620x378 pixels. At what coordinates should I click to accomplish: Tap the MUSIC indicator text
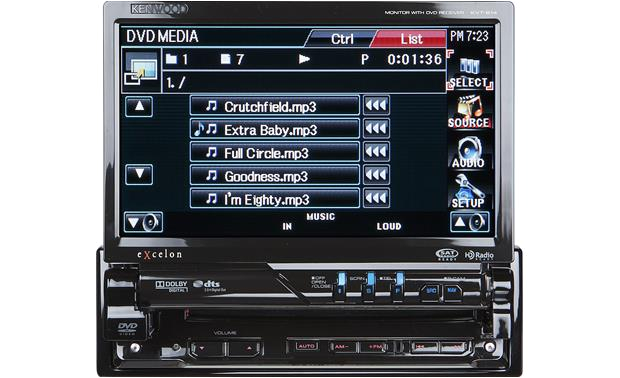[x=320, y=217]
